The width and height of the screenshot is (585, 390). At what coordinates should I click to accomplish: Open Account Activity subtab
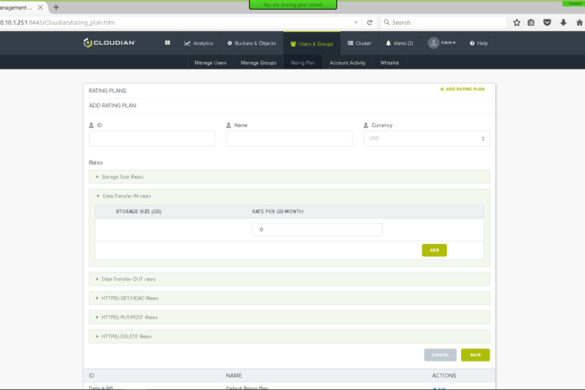click(x=348, y=63)
